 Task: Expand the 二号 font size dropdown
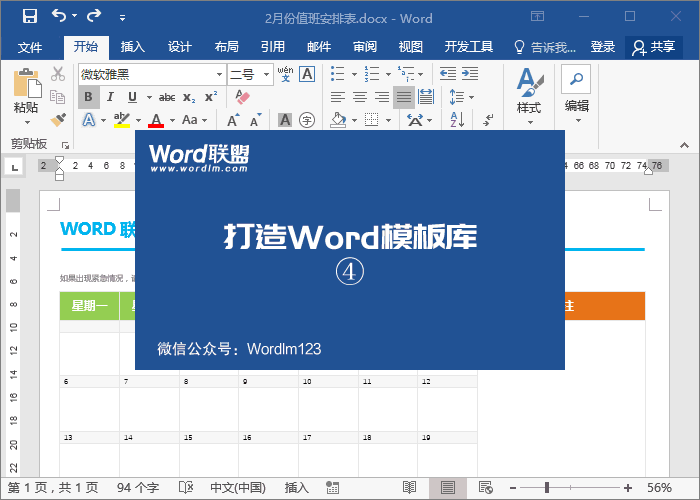[266, 74]
